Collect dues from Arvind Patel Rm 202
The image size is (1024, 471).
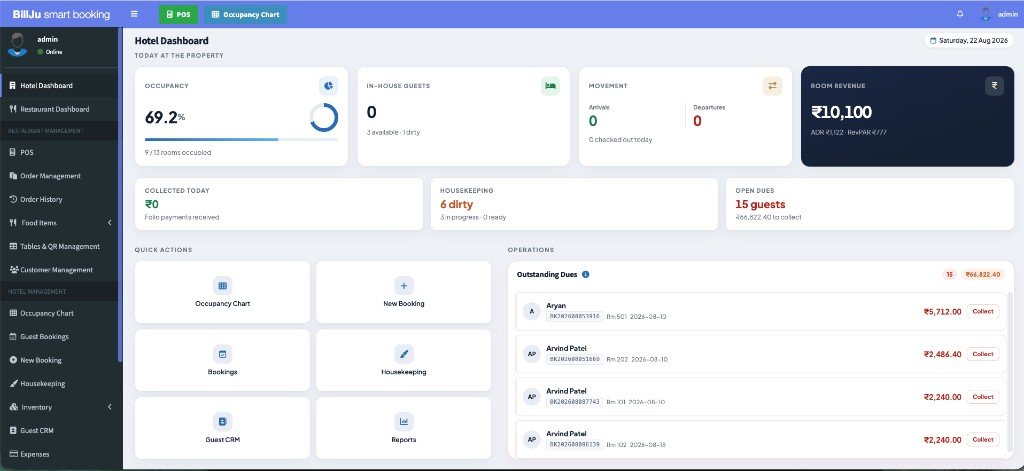pos(983,354)
